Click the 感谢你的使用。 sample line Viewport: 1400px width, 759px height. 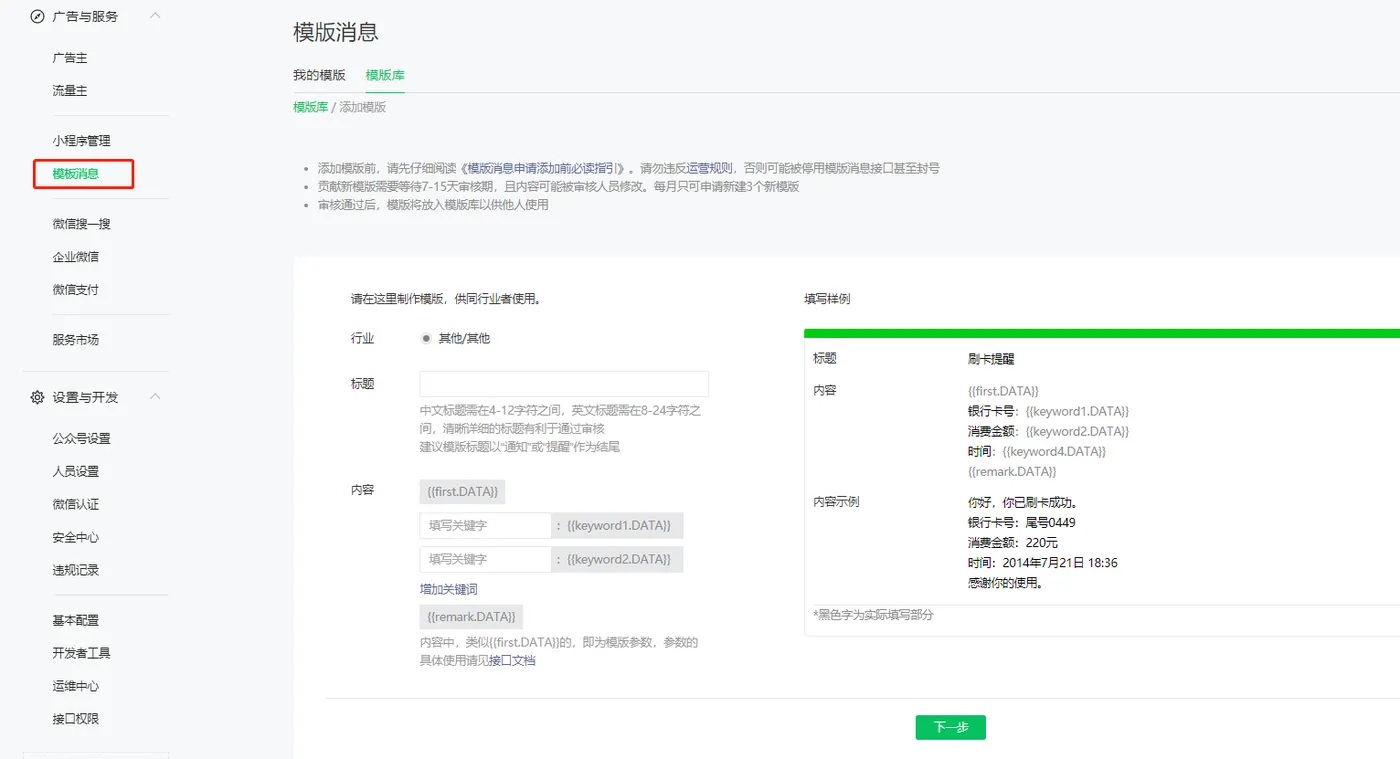pyautogui.click(x=1005, y=583)
